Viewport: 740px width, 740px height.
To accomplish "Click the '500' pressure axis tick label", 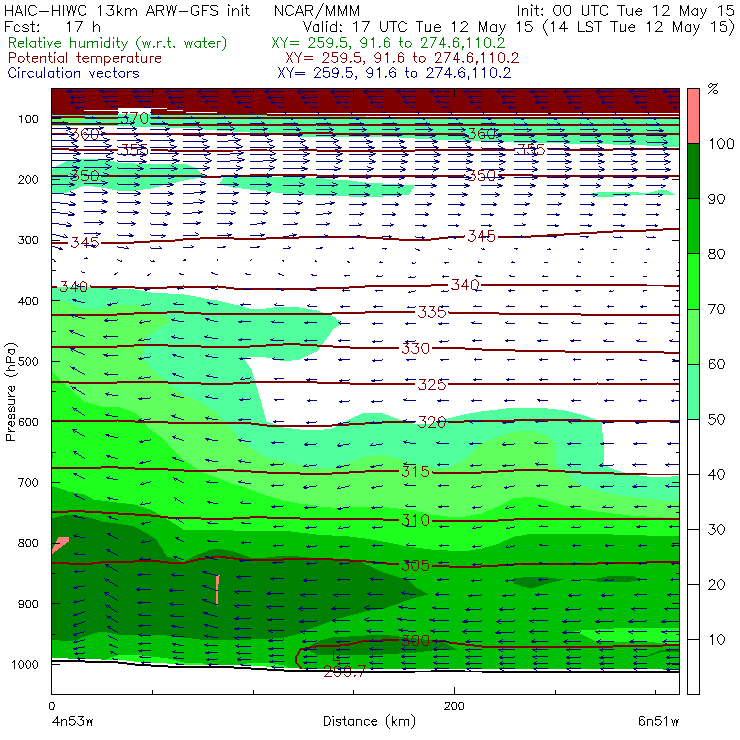I will pyautogui.click(x=28, y=361).
